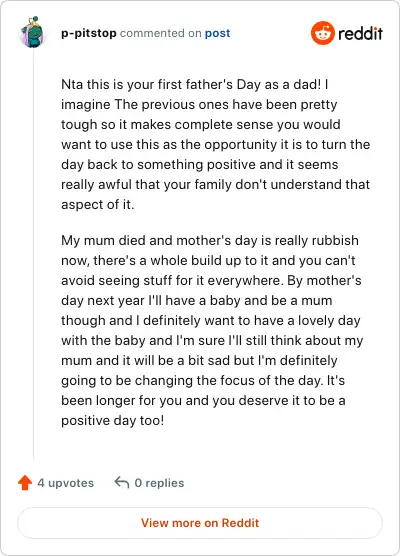Open the p-pitstop username profile
The image size is (400, 556).
pyautogui.click(x=89, y=33)
